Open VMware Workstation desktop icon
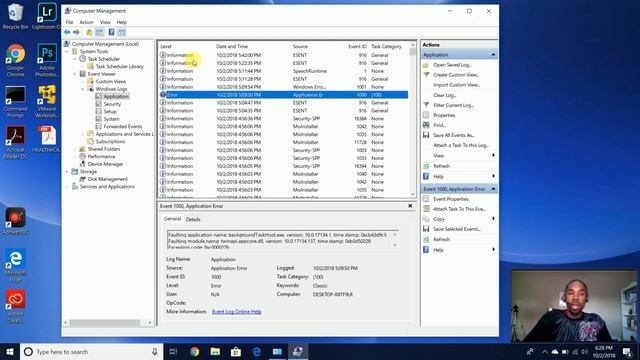 pyautogui.click(x=47, y=102)
